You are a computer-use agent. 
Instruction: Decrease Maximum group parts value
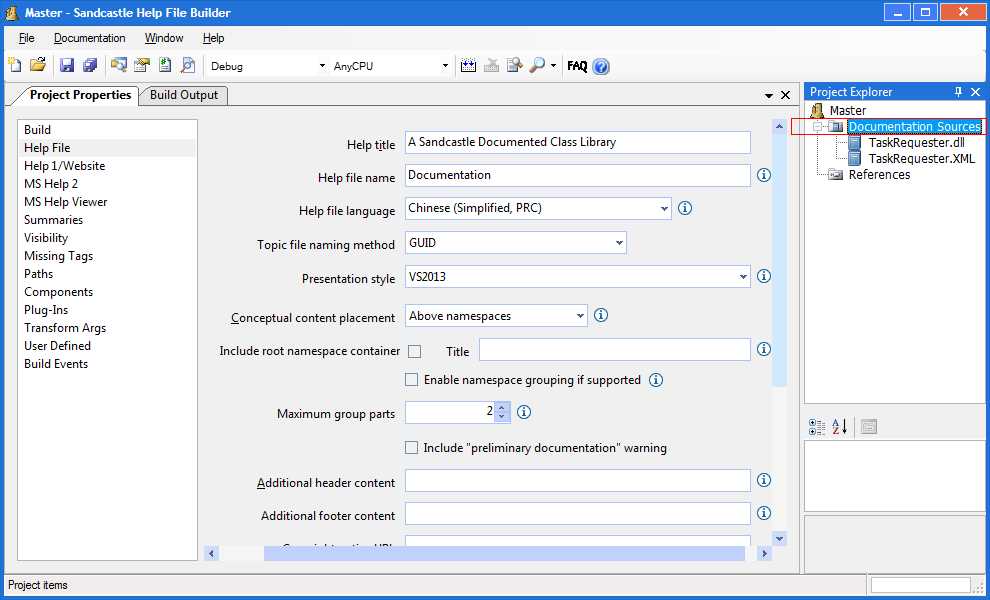501,417
